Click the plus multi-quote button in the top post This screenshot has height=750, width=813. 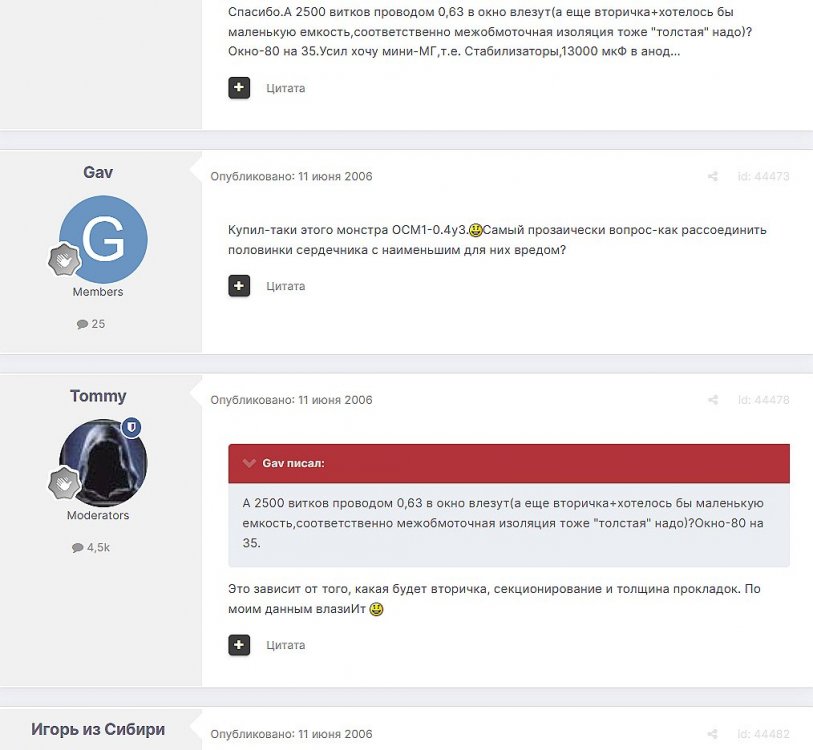239,88
